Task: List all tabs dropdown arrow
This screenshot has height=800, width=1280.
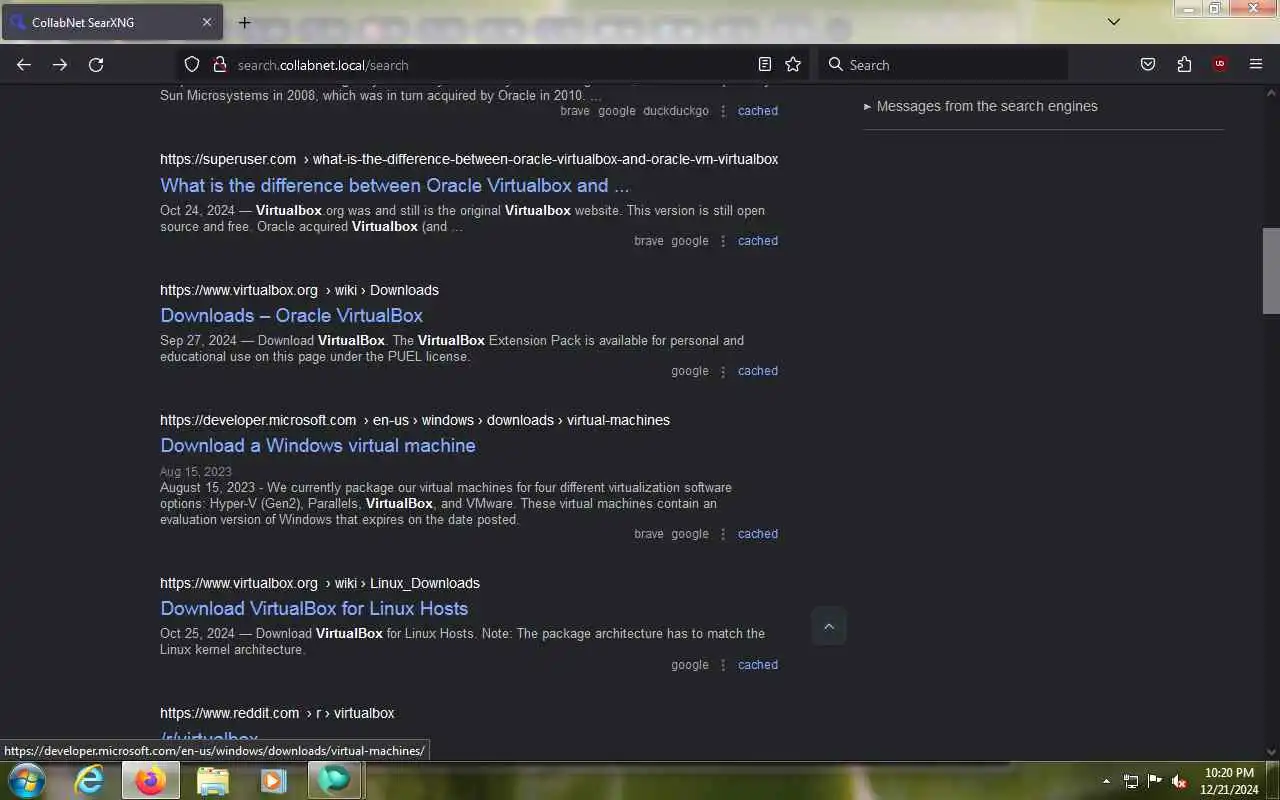Action: click(x=1114, y=22)
